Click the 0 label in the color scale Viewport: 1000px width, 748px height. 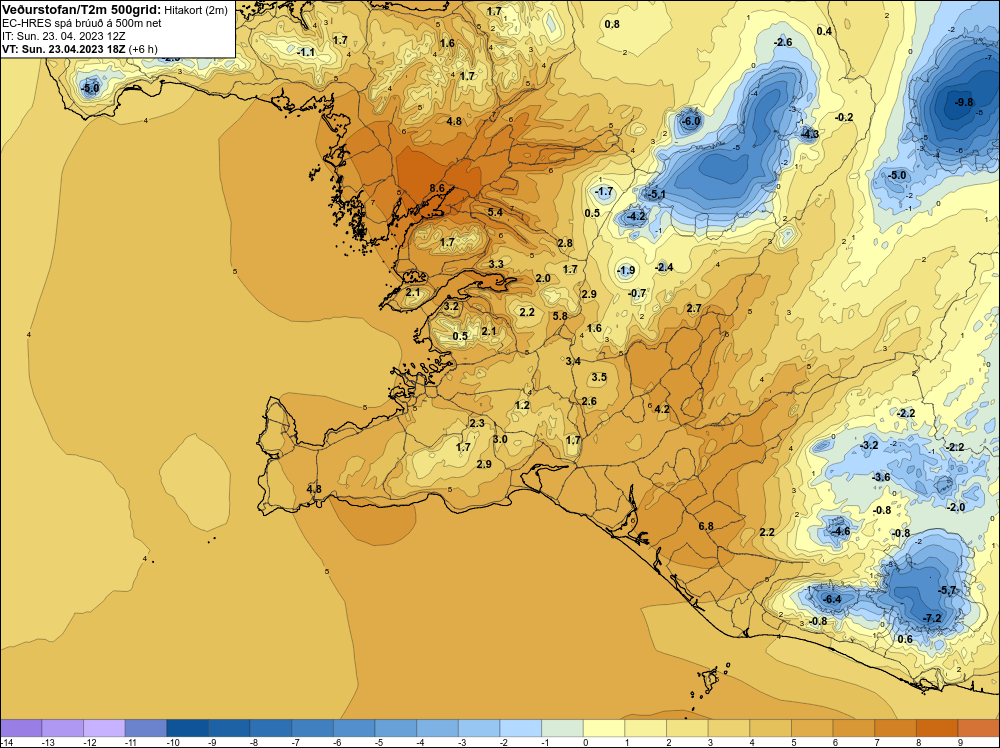point(585,742)
